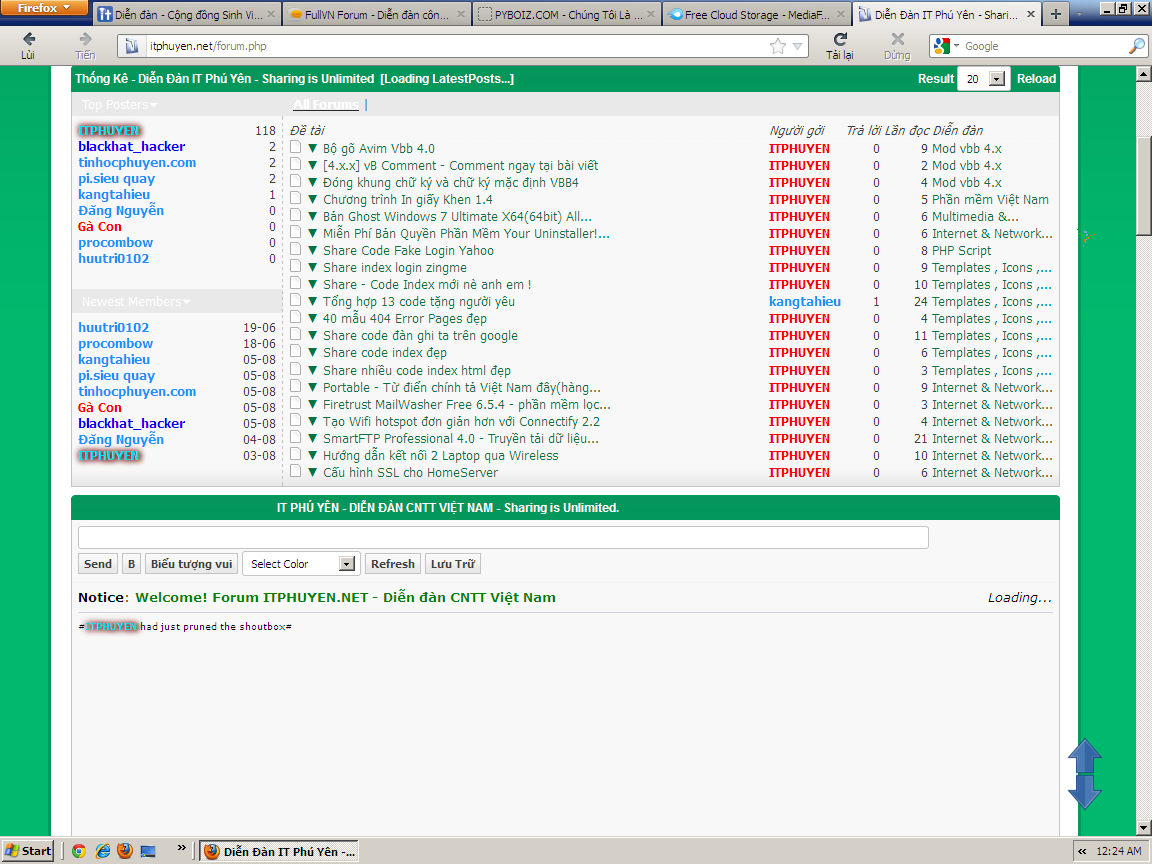Open the Select Color dropdown in shoutbox
This screenshot has height=864, width=1152.
[x=347, y=564]
